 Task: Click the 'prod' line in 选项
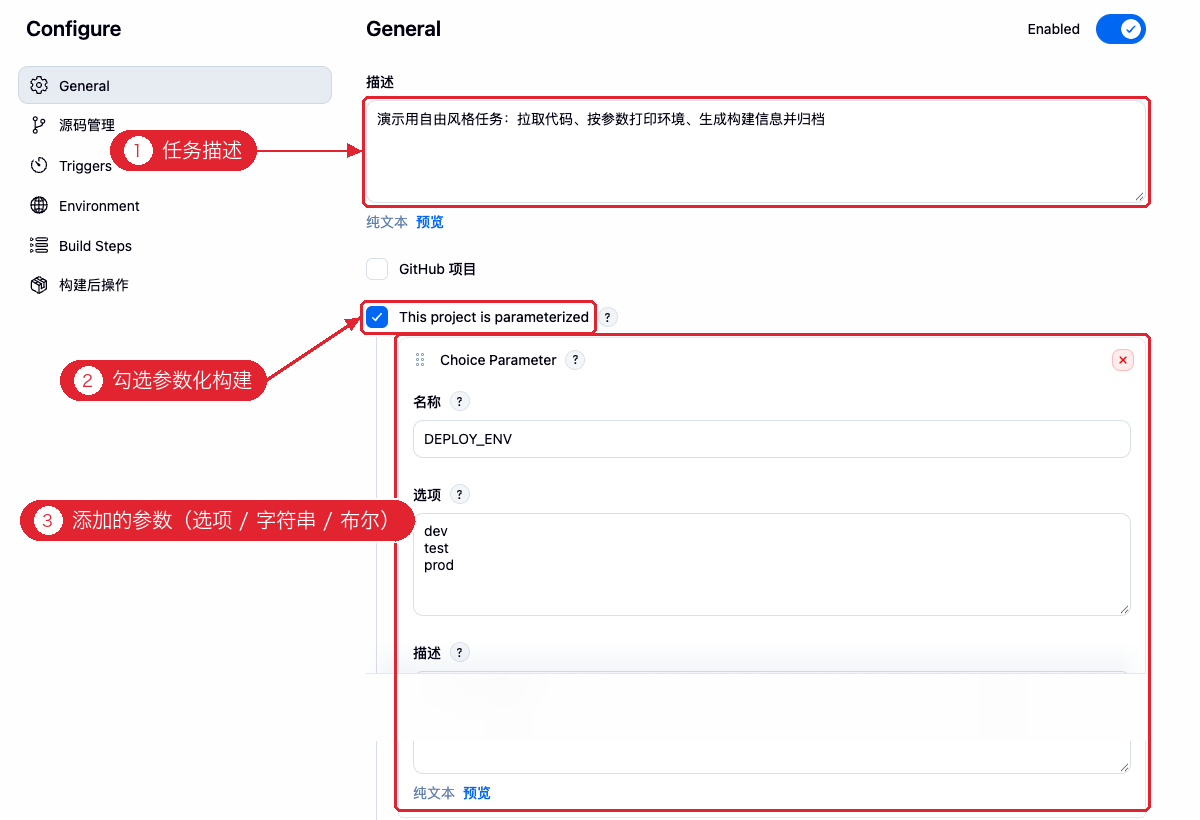(x=439, y=565)
